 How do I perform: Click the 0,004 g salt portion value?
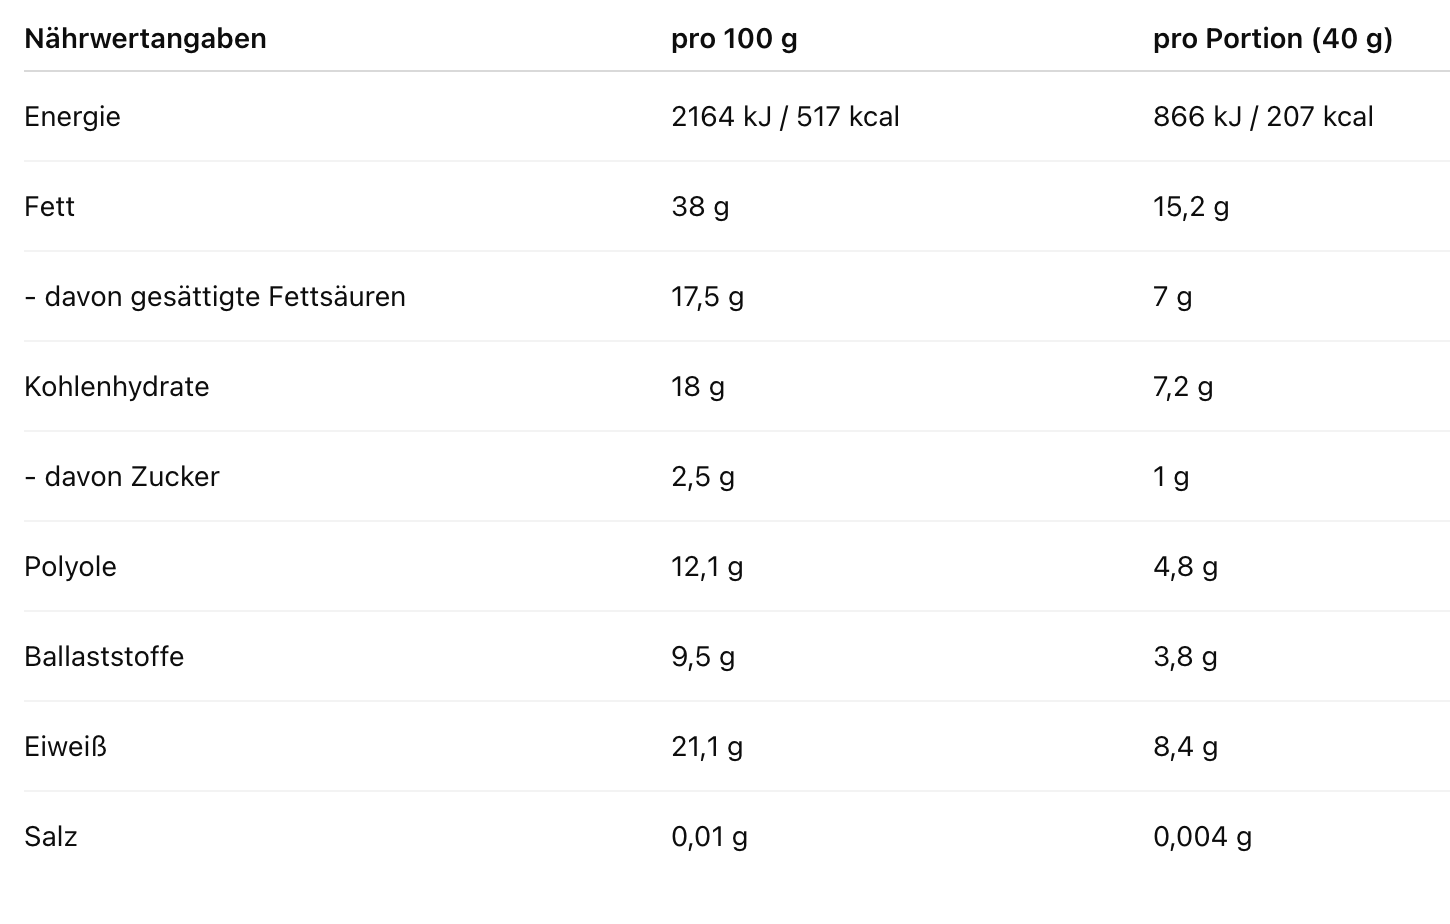point(1202,837)
